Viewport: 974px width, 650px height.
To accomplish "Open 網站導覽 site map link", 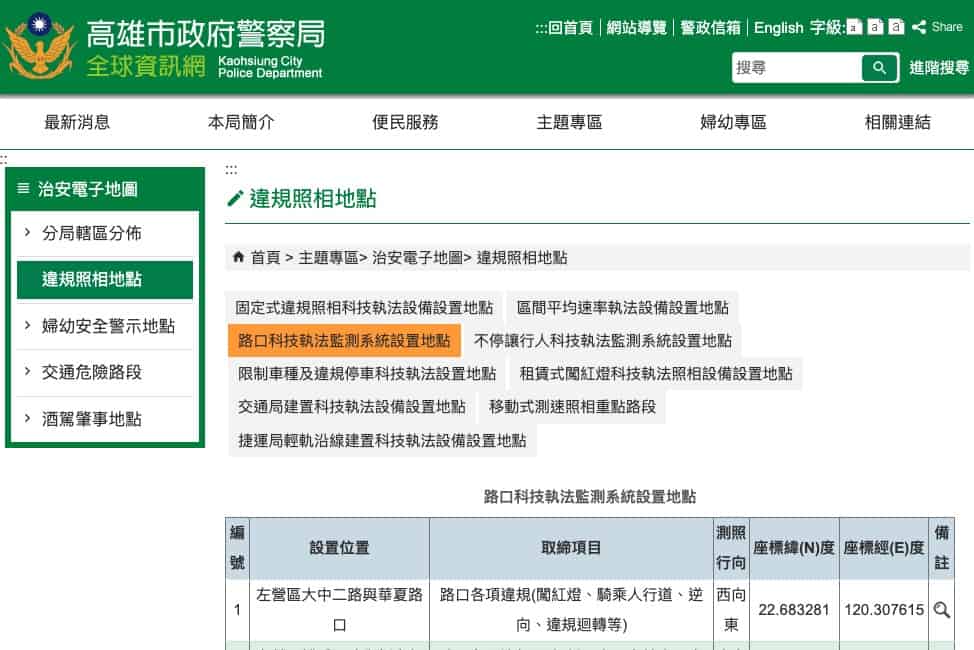I will click(637, 27).
